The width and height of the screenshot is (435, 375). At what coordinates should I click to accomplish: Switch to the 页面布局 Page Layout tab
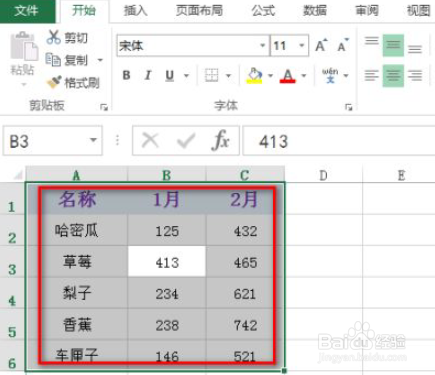(x=199, y=11)
